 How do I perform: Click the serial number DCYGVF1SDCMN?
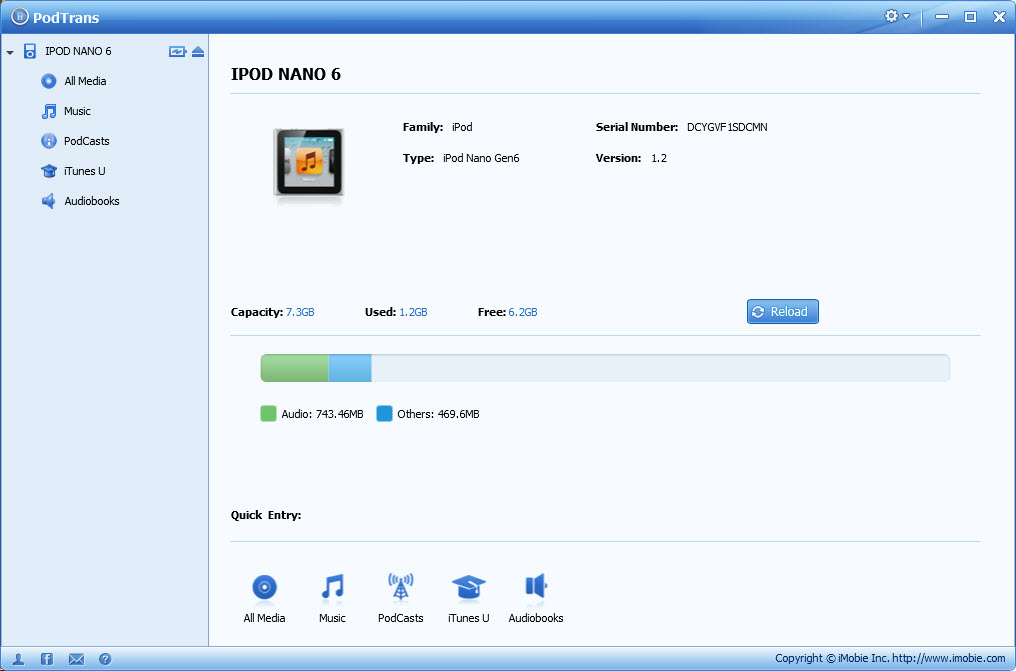pos(727,128)
